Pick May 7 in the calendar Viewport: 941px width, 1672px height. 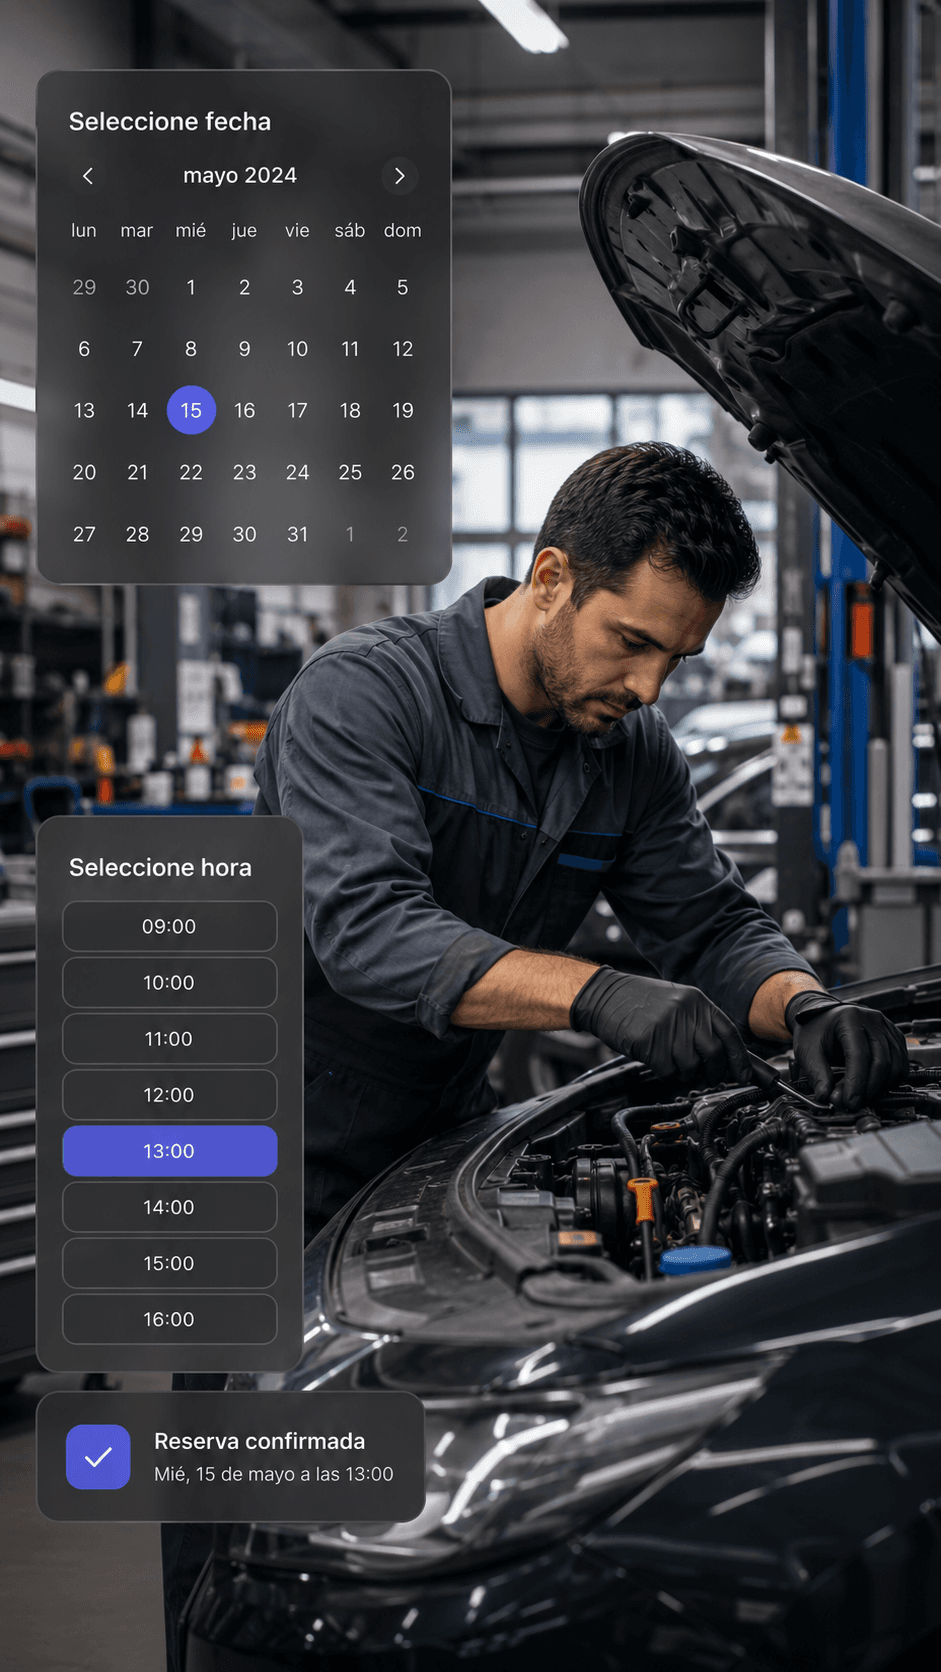137,349
